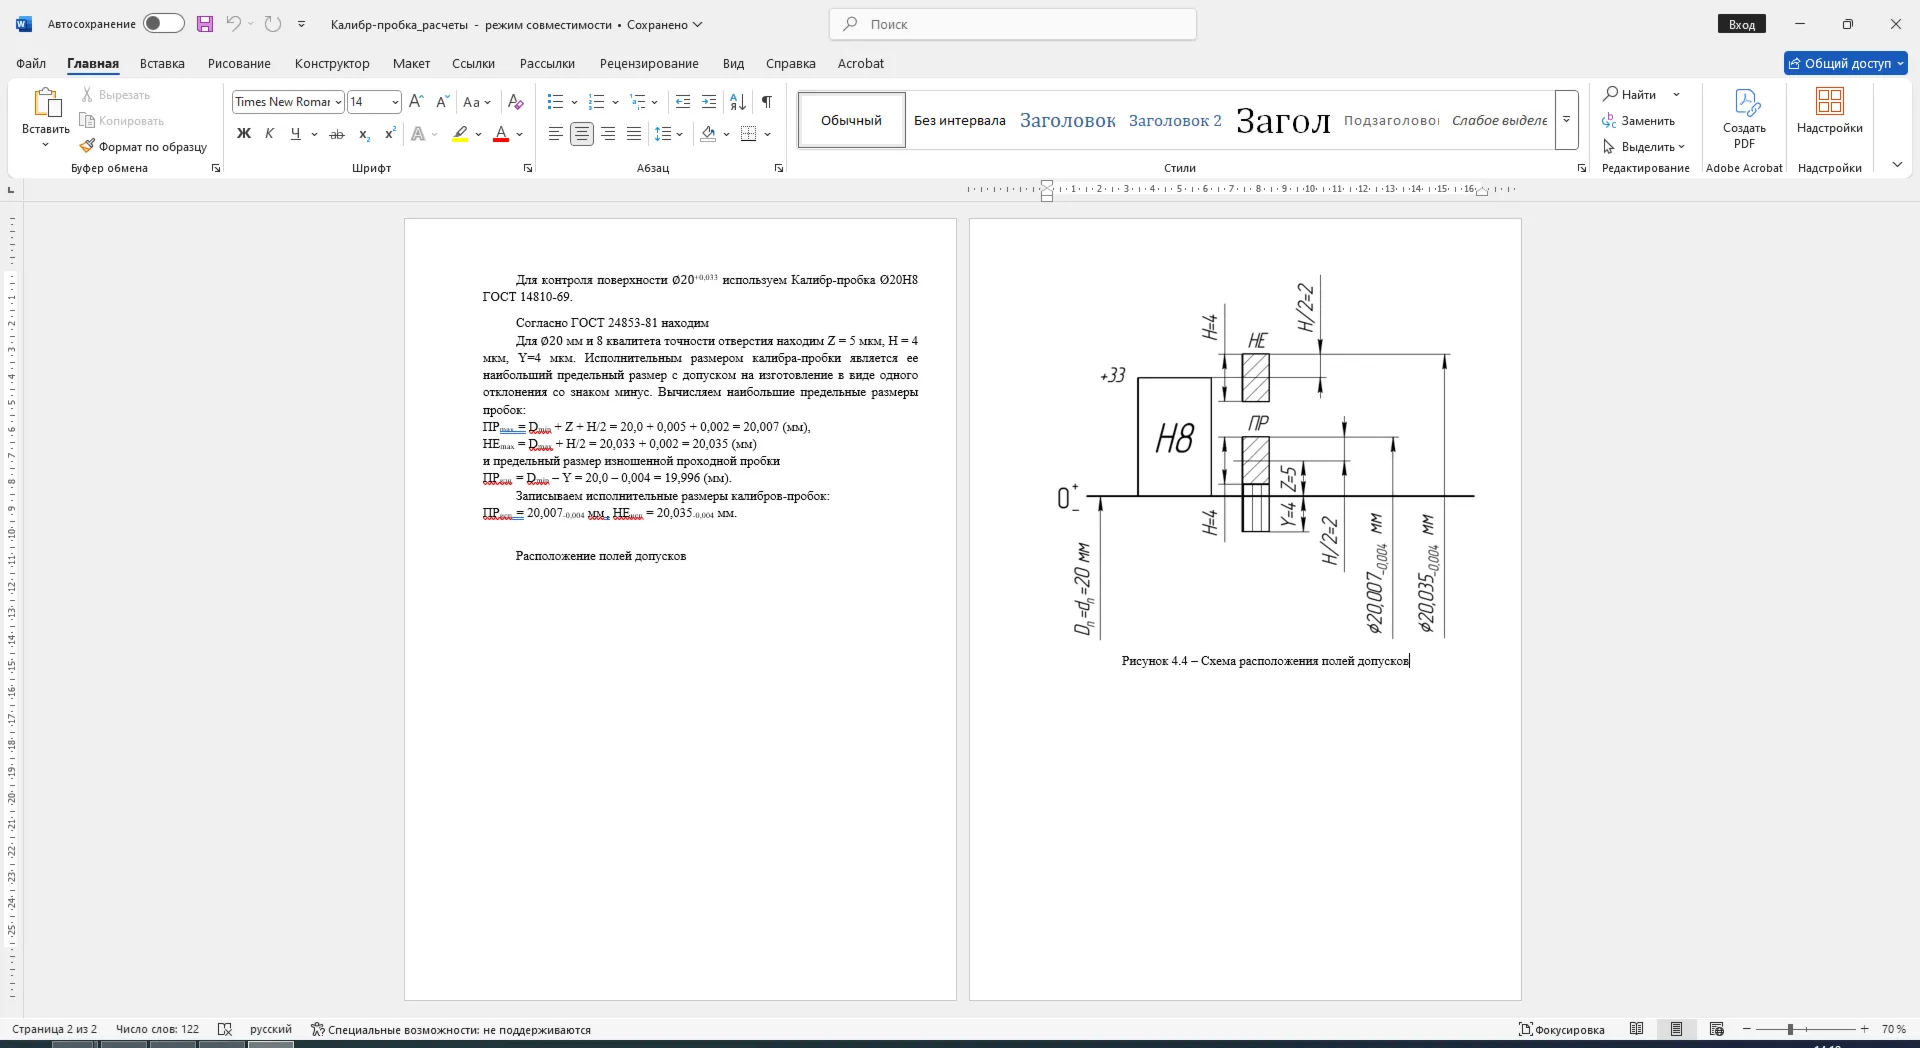1920x1048 pixels.
Task: Toggle paragraph marks ¶ display
Action: (x=767, y=102)
